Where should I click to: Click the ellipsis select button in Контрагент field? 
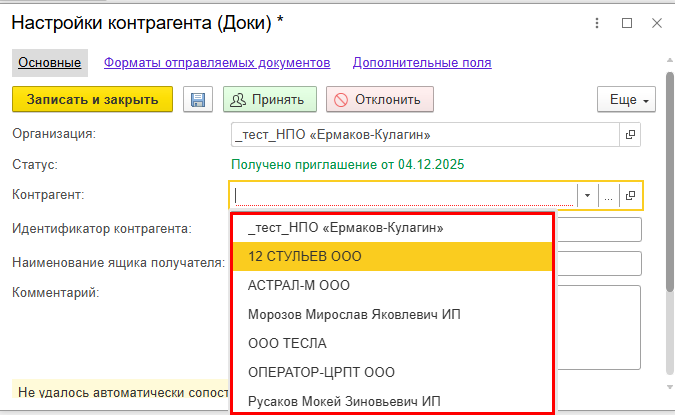click(608, 196)
